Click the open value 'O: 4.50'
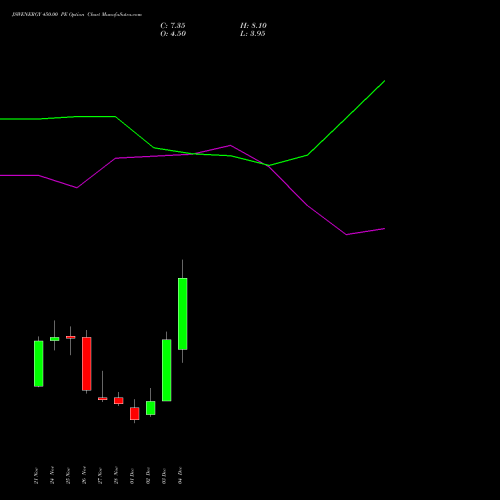Viewport: 500px width, 500px height. 173,34
